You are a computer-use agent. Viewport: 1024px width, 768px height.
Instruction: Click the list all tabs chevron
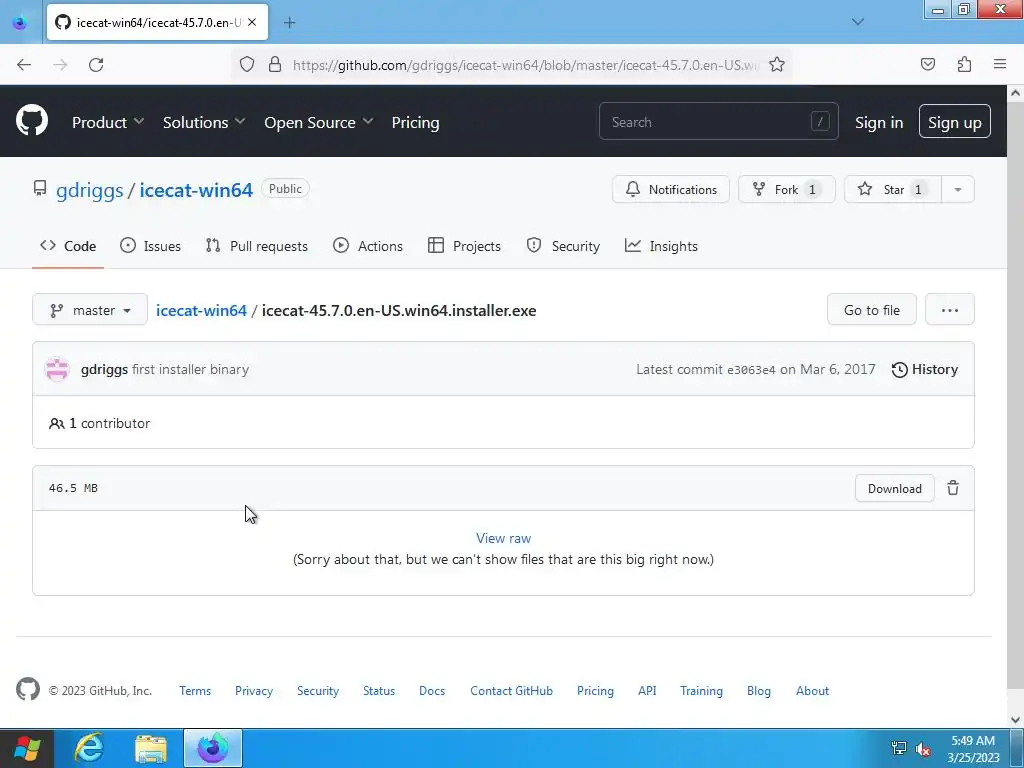coord(857,22)
